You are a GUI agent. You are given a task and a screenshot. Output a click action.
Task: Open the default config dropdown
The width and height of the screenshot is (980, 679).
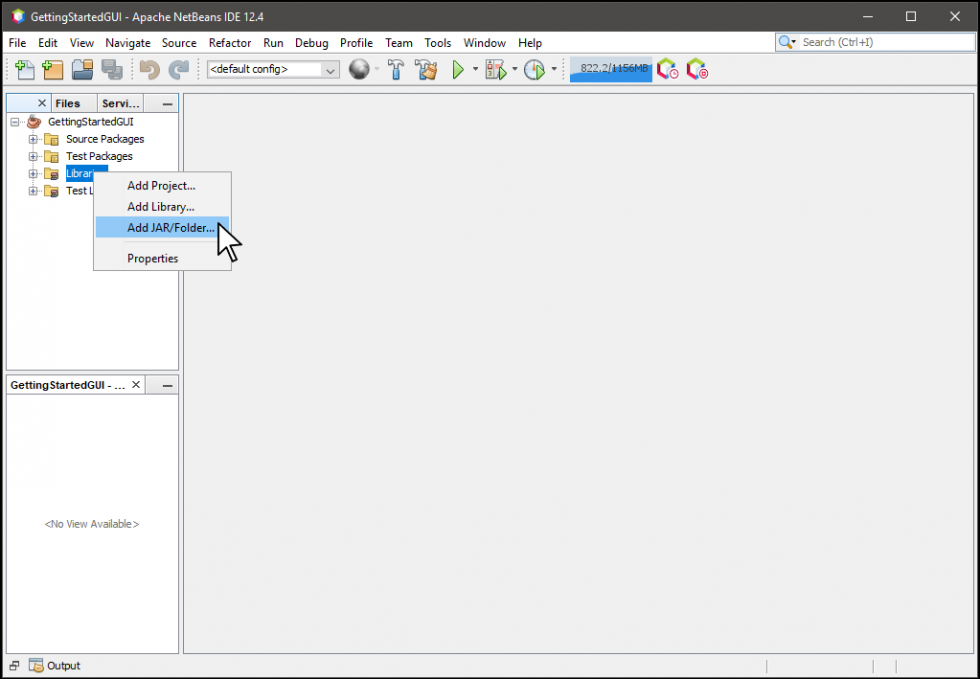[330, 69]
